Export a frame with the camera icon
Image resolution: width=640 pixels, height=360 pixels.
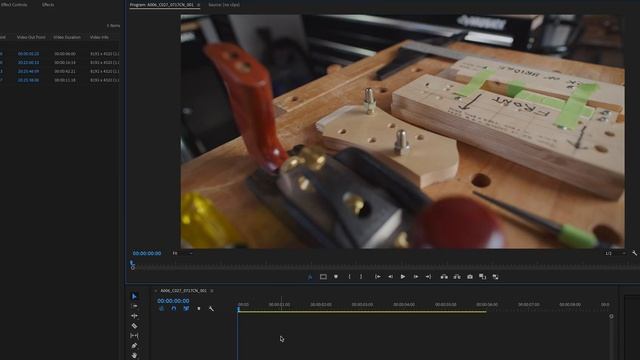[x=470, y=277]
